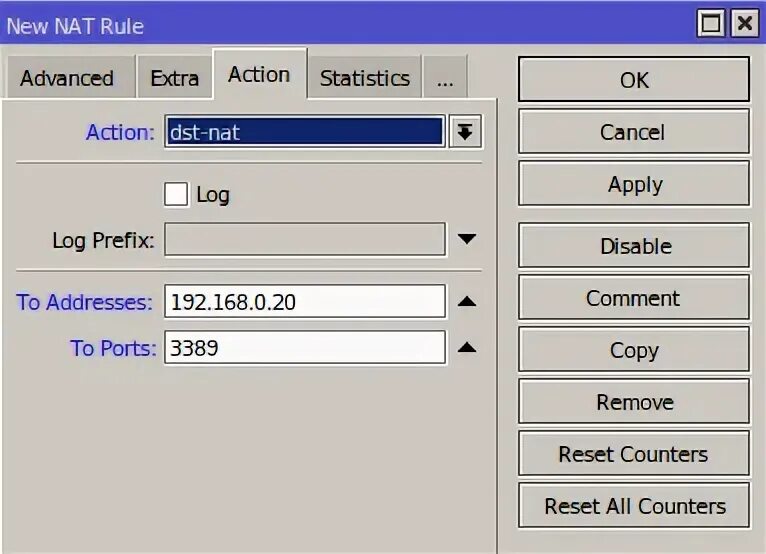Apply the NAT rule settings
Screen dimensions: 766x554
634,184
